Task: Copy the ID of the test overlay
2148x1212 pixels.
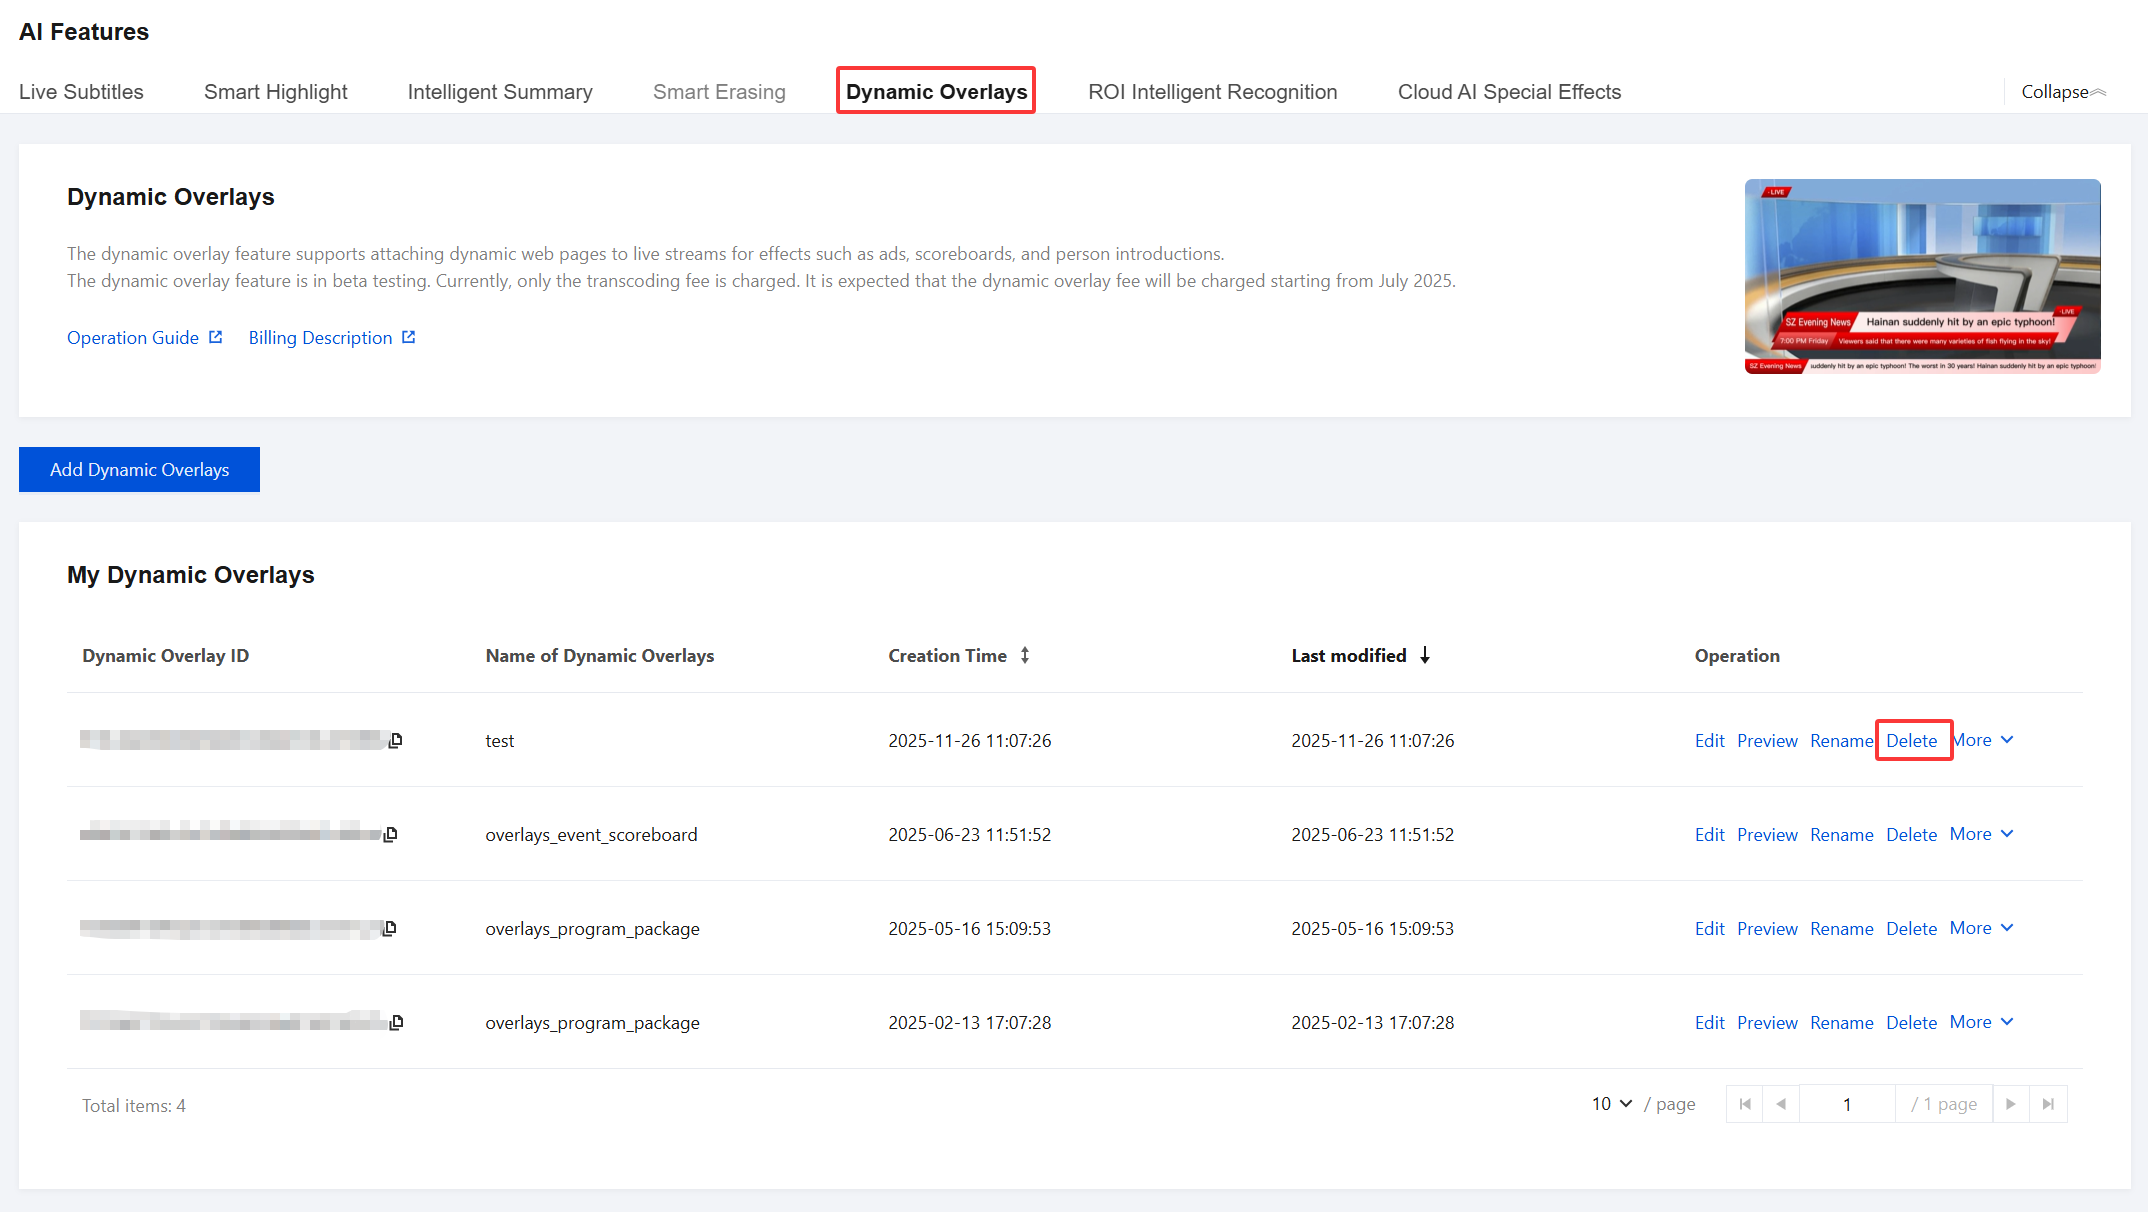Action: tap(396, 741)
